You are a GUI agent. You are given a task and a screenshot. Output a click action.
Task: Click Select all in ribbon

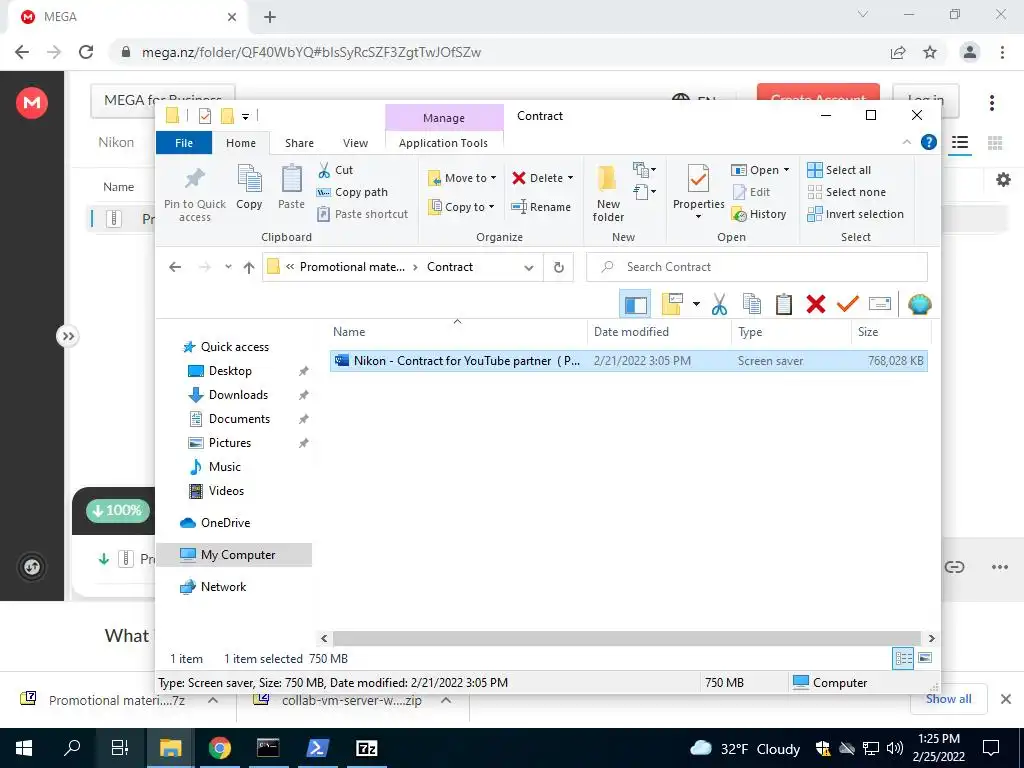[839, 170]
